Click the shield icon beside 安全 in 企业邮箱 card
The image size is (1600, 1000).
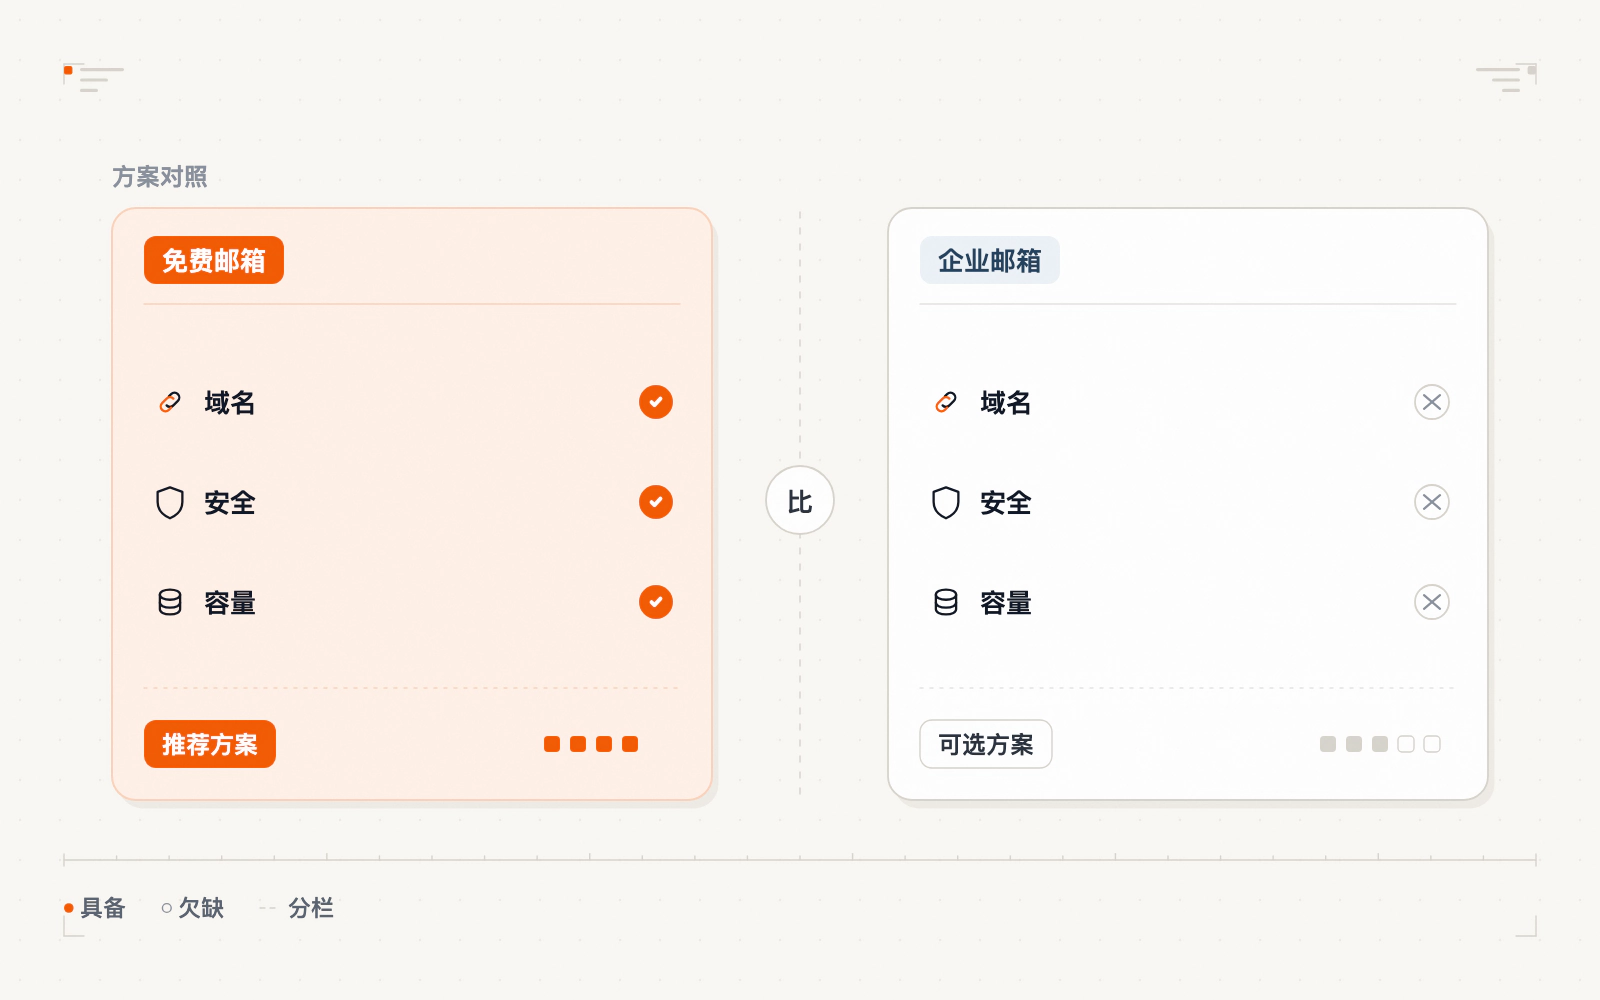tap(946, 502)
